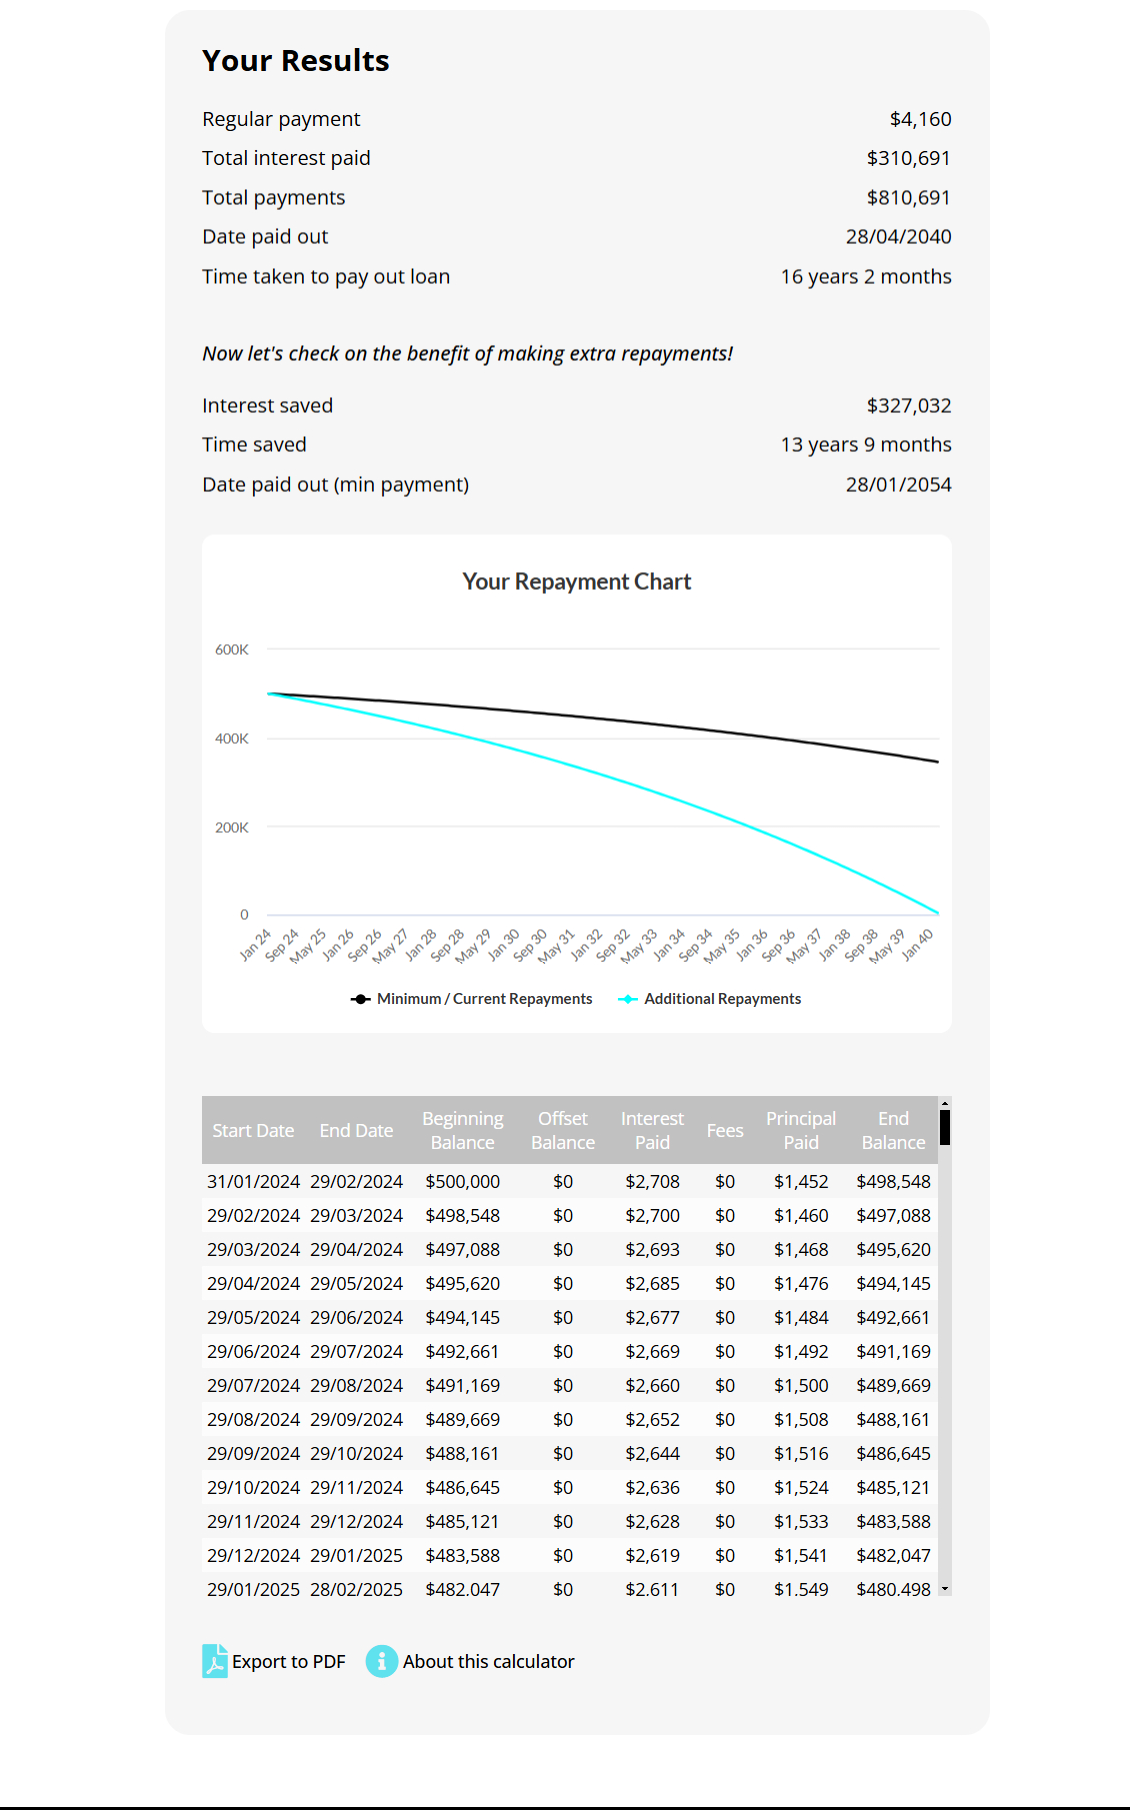Click the $310,691 total interest value
The width and height of the screenshot is (1130, 1810).
coord(908,158)
